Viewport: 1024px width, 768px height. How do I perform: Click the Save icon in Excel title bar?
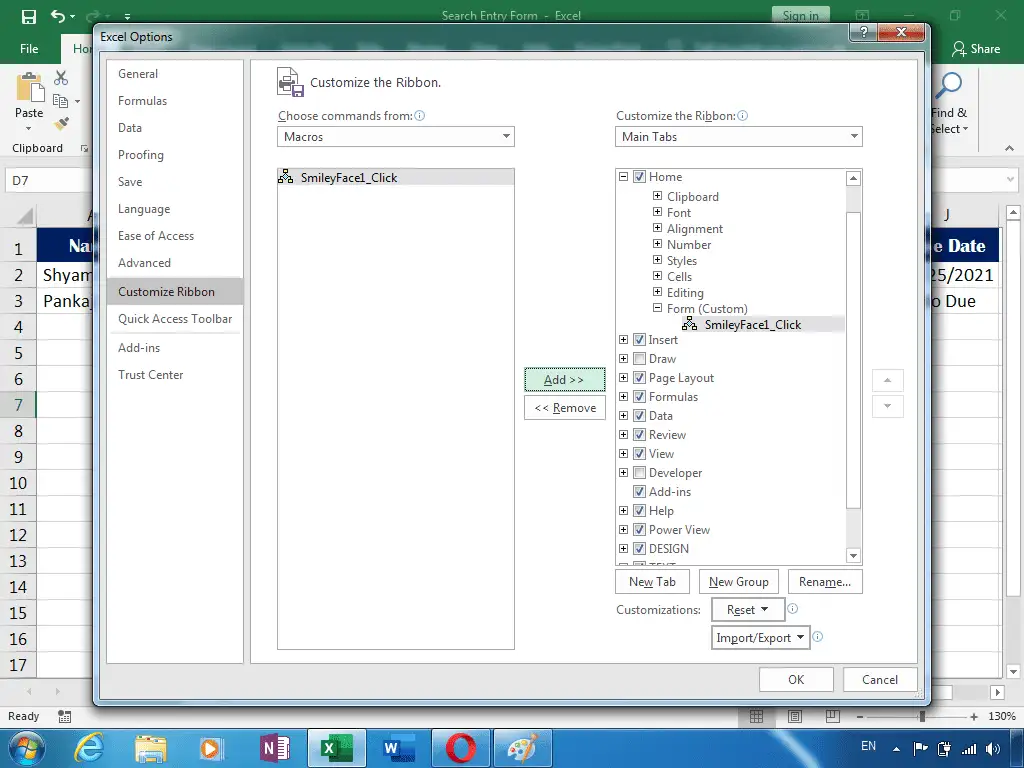29,16
